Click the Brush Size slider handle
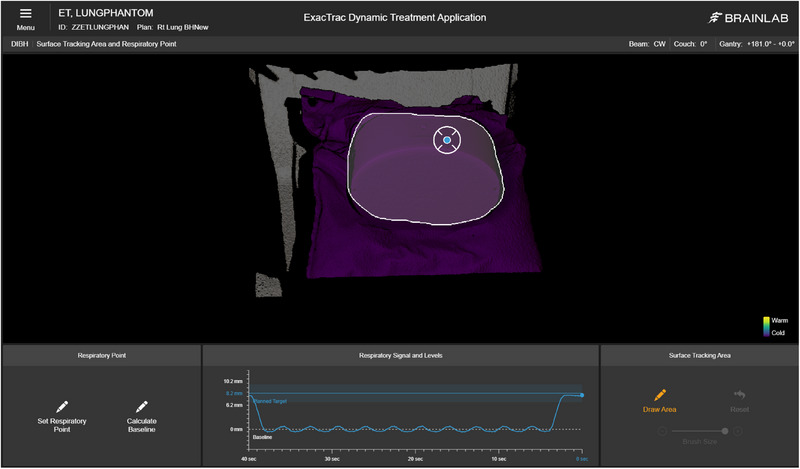The image size is (800, 469). (725, 431)
